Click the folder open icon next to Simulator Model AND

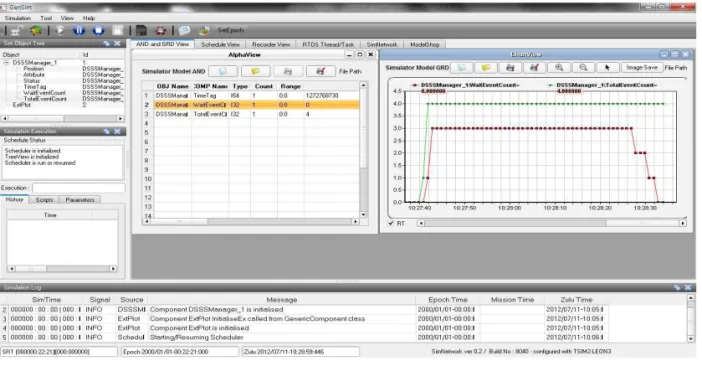[255, 71]
